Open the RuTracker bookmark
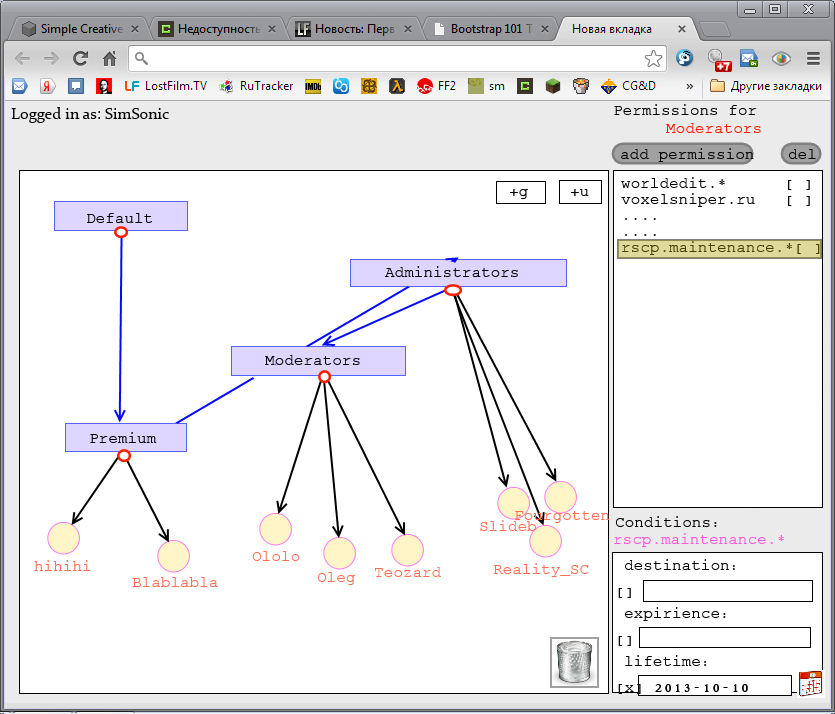This screenshot has height=714, width=835. [257, 86]
